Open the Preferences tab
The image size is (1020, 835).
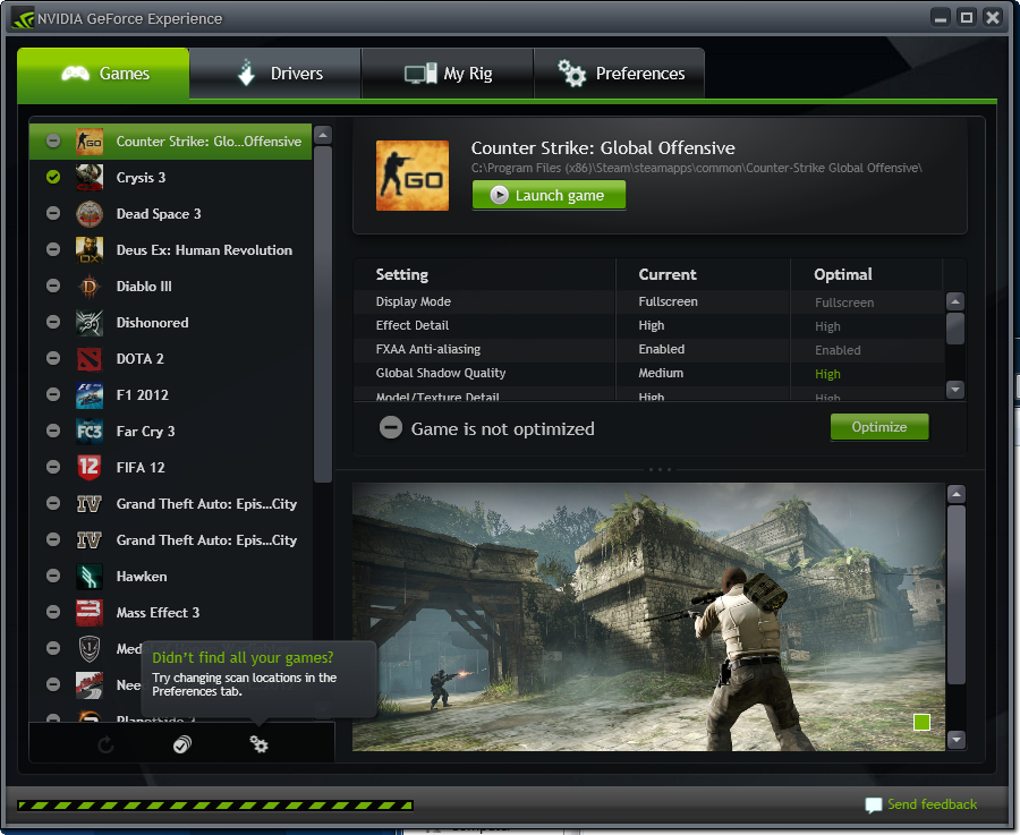click(x=619, y=73)
